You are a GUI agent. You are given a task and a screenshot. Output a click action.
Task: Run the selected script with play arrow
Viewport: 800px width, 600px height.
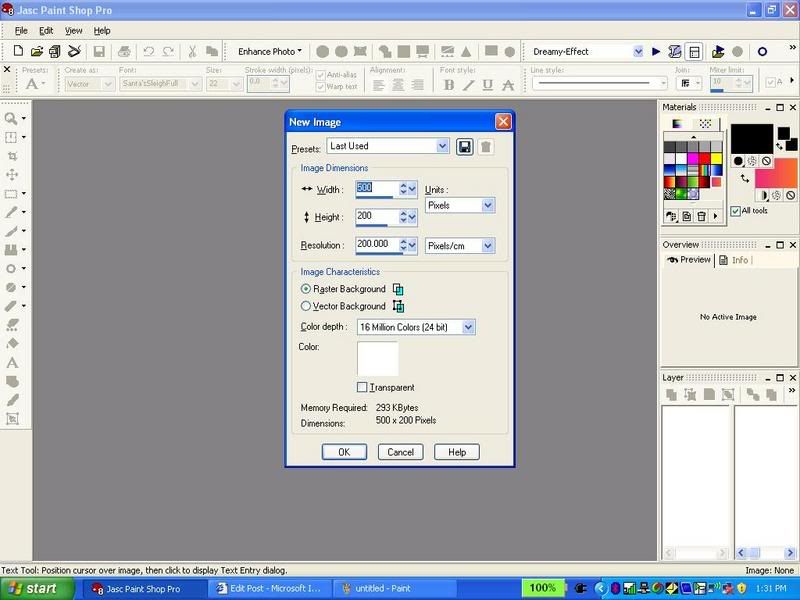656,51
